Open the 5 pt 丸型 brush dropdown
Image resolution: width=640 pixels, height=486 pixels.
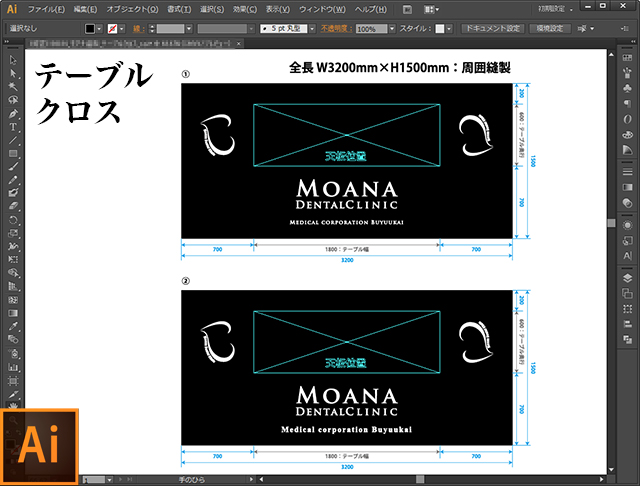tap(312, 29)
